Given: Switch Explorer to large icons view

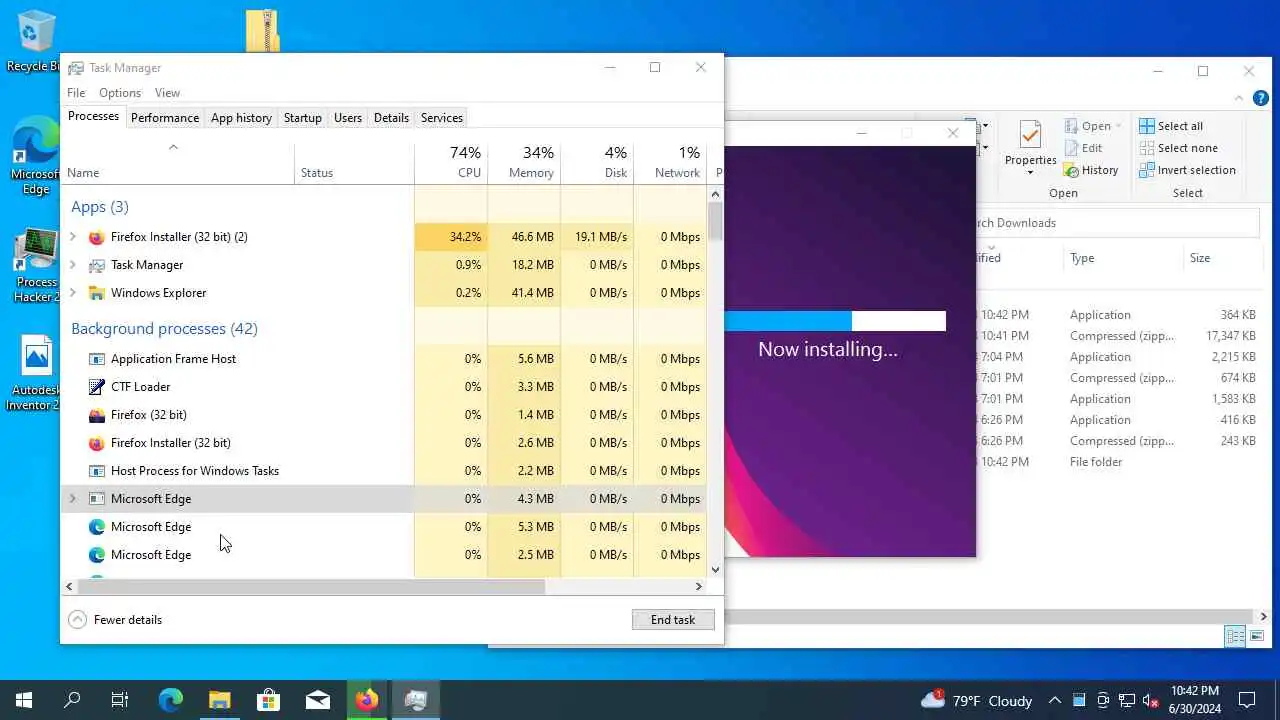Looking at the screenshot, I should 1257,636.
